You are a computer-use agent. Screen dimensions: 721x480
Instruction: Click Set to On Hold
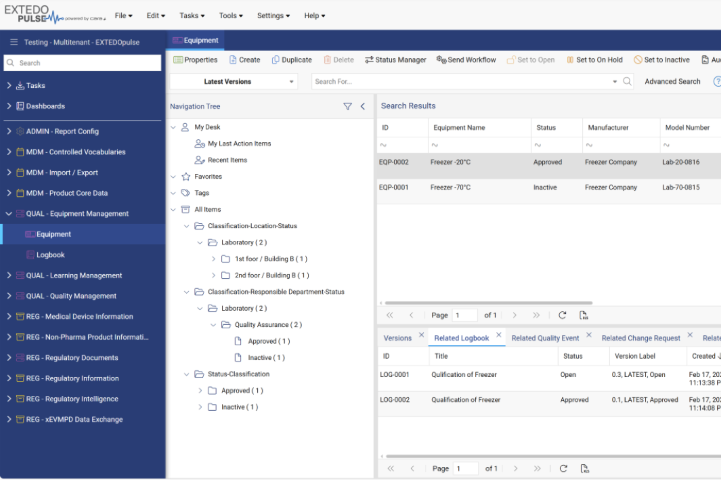click(x=595, y=60)
